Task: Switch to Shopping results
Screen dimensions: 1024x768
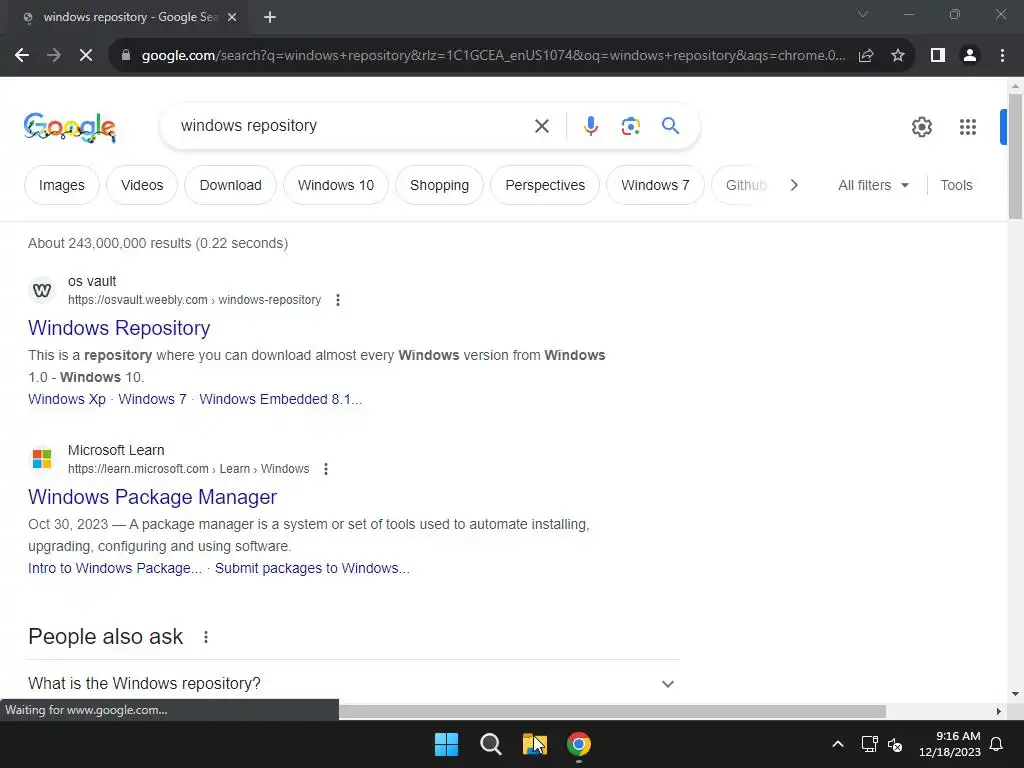Action: [x=440, y=185]
